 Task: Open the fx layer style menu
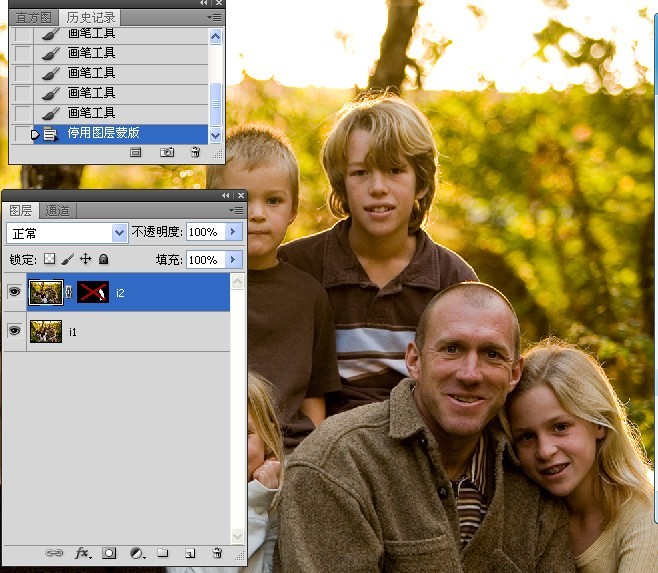click(x=83, y=553)
